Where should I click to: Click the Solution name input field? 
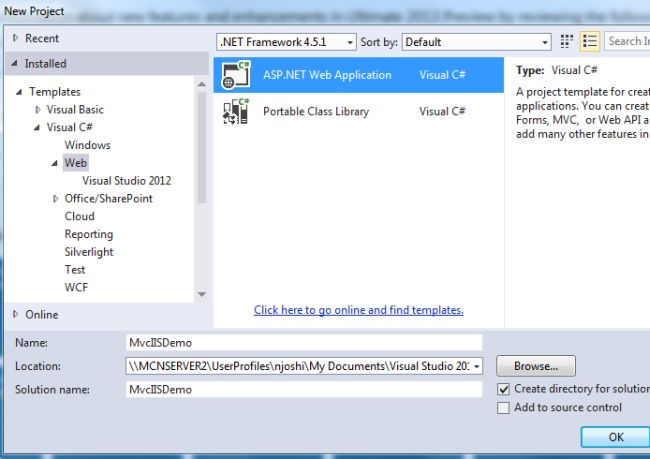pos(304,390)
